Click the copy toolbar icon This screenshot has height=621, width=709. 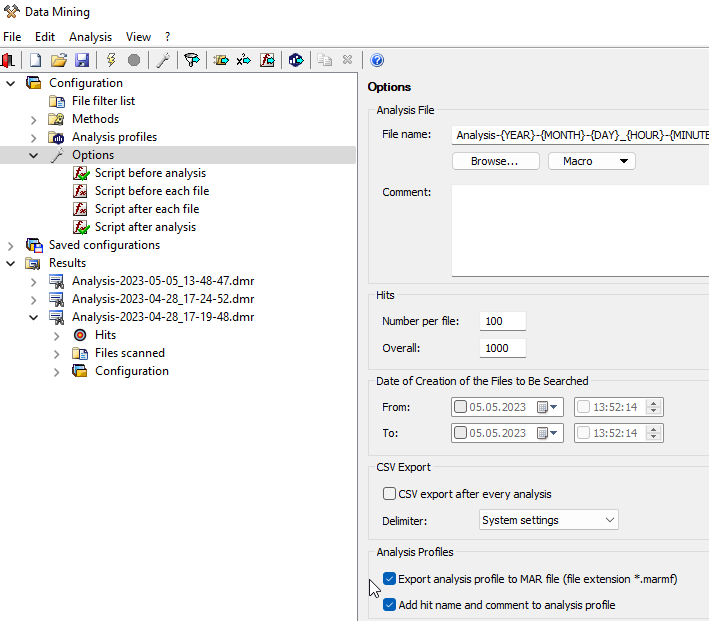pyautogui.click(x=324, y=60)
